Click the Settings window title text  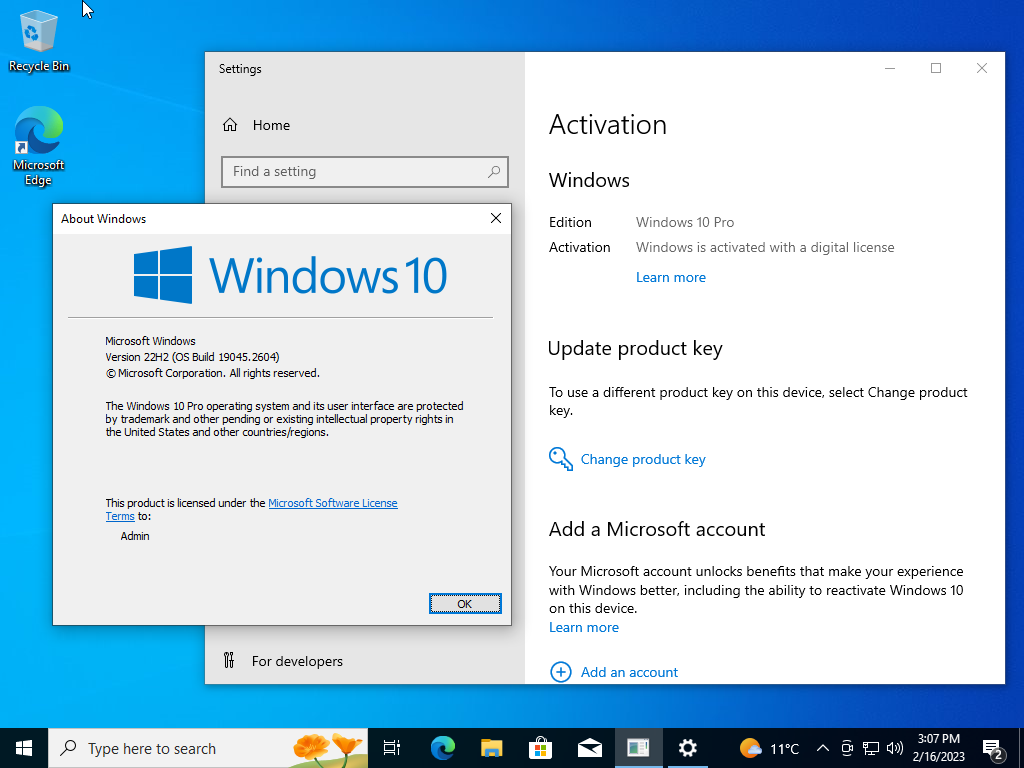(240, 69)
